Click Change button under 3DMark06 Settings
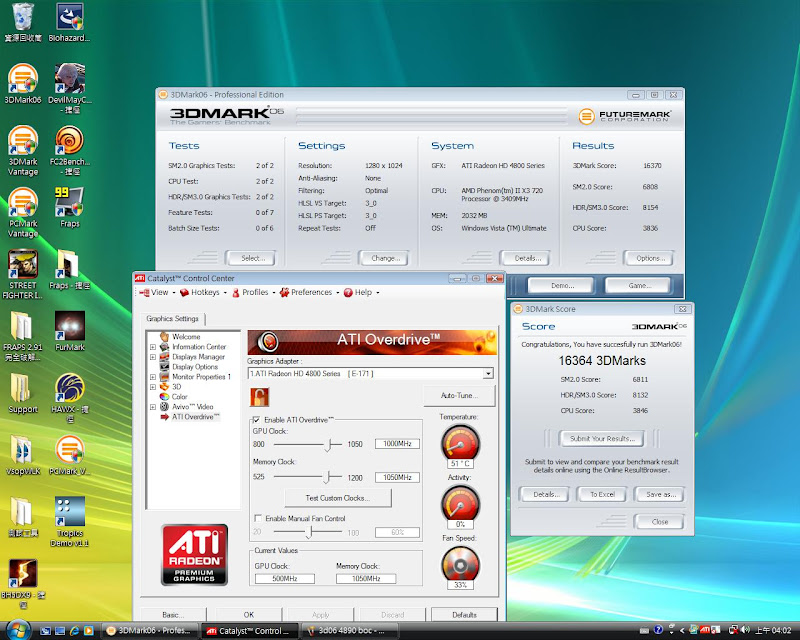 [384, 258]
